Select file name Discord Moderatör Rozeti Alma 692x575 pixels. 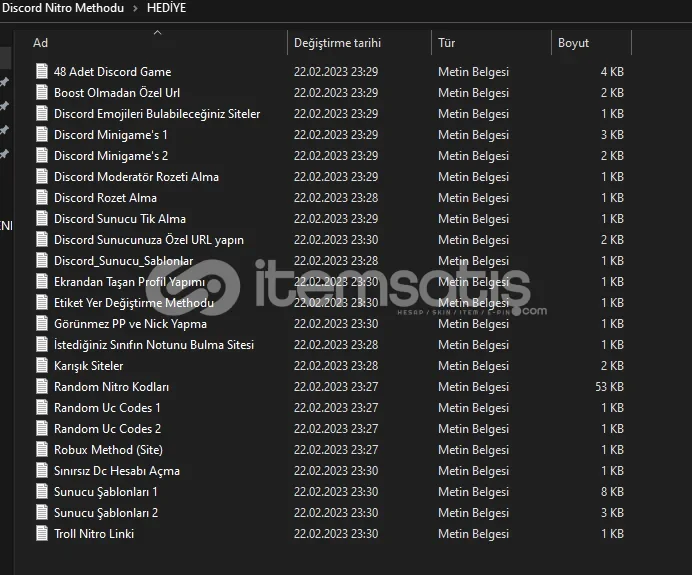coord(136,177)
